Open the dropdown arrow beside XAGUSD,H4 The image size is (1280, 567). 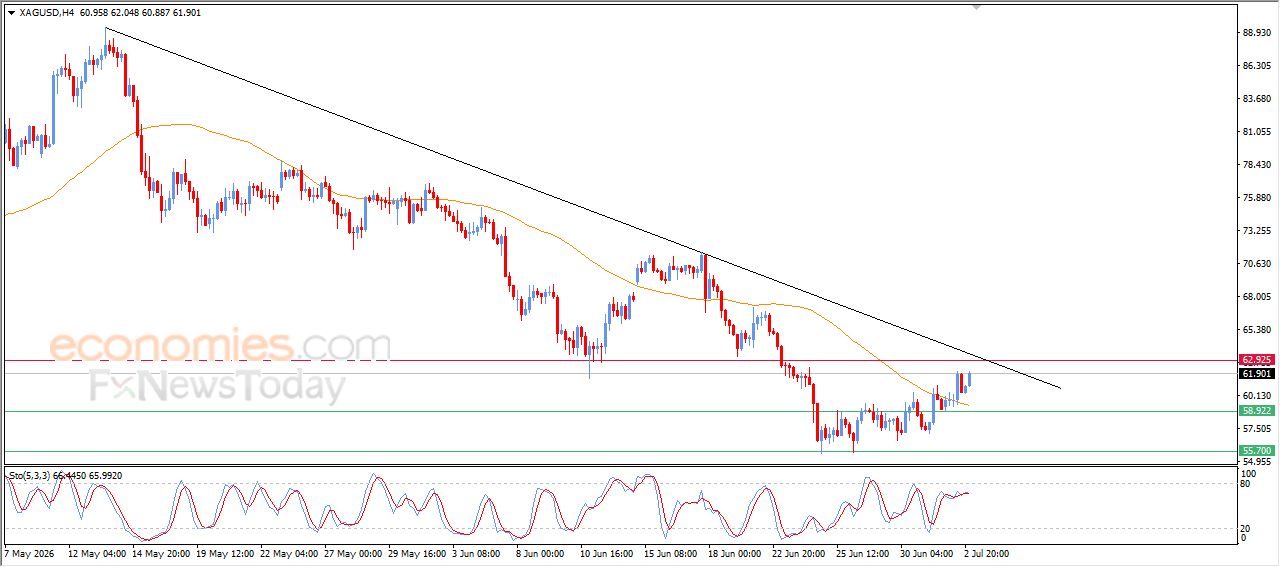[x=11, y=14]
